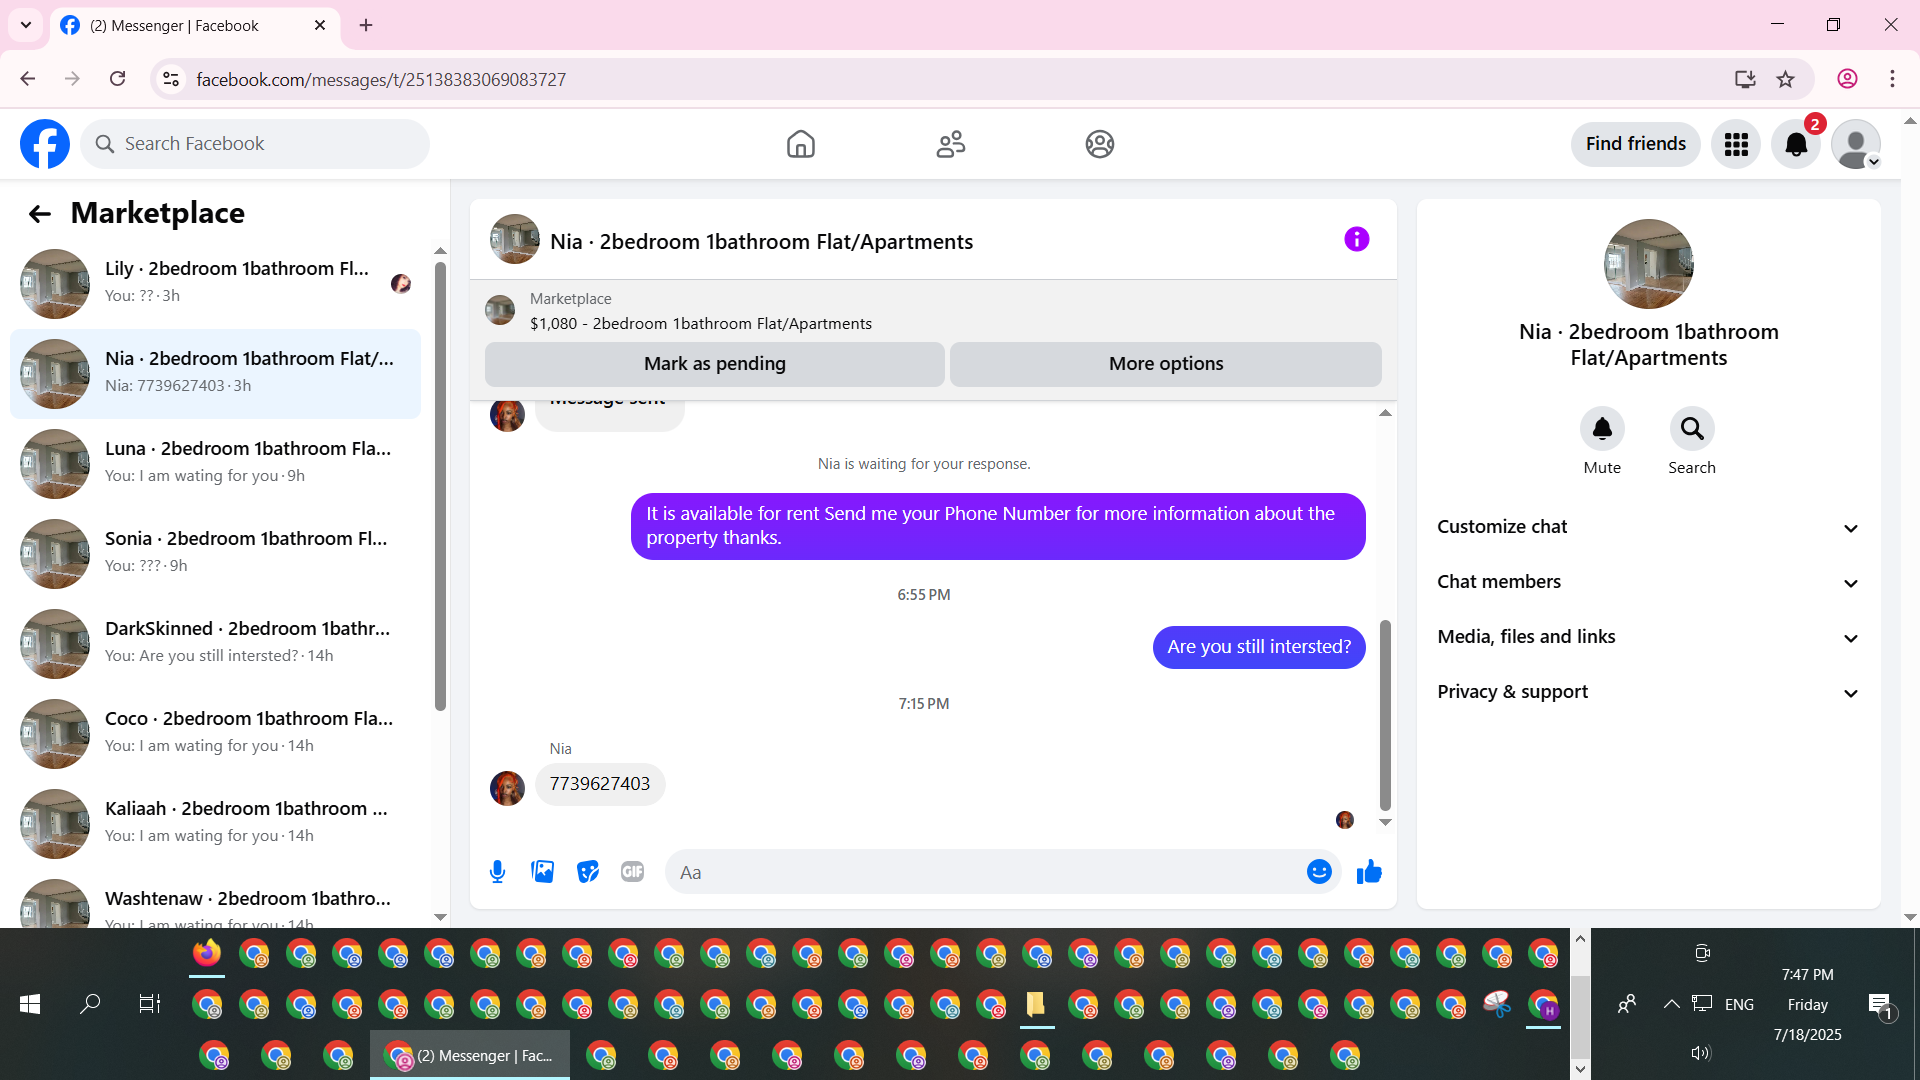Click the chat messages scrollbar thumb
1920x1080 pixels.
(x=1385, y=714)
